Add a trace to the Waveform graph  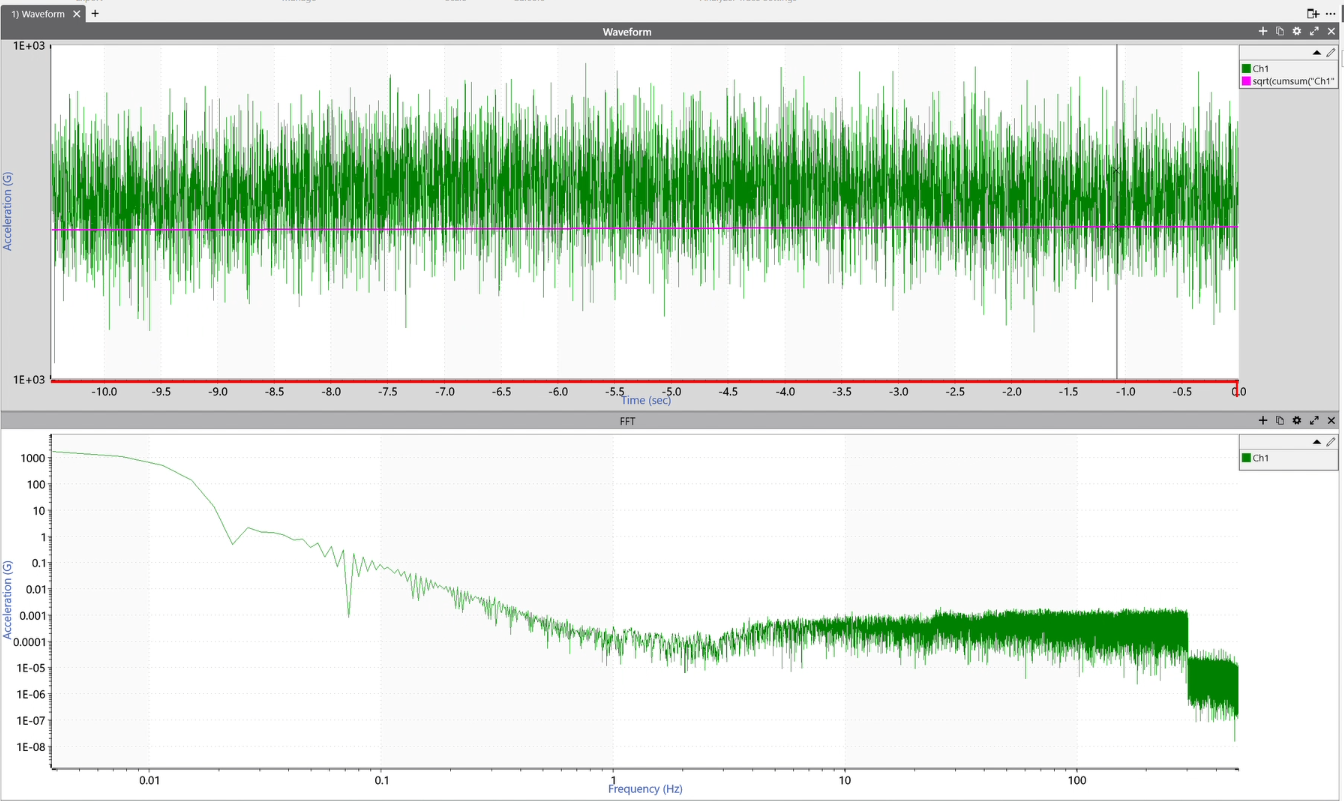[1263, 31]
